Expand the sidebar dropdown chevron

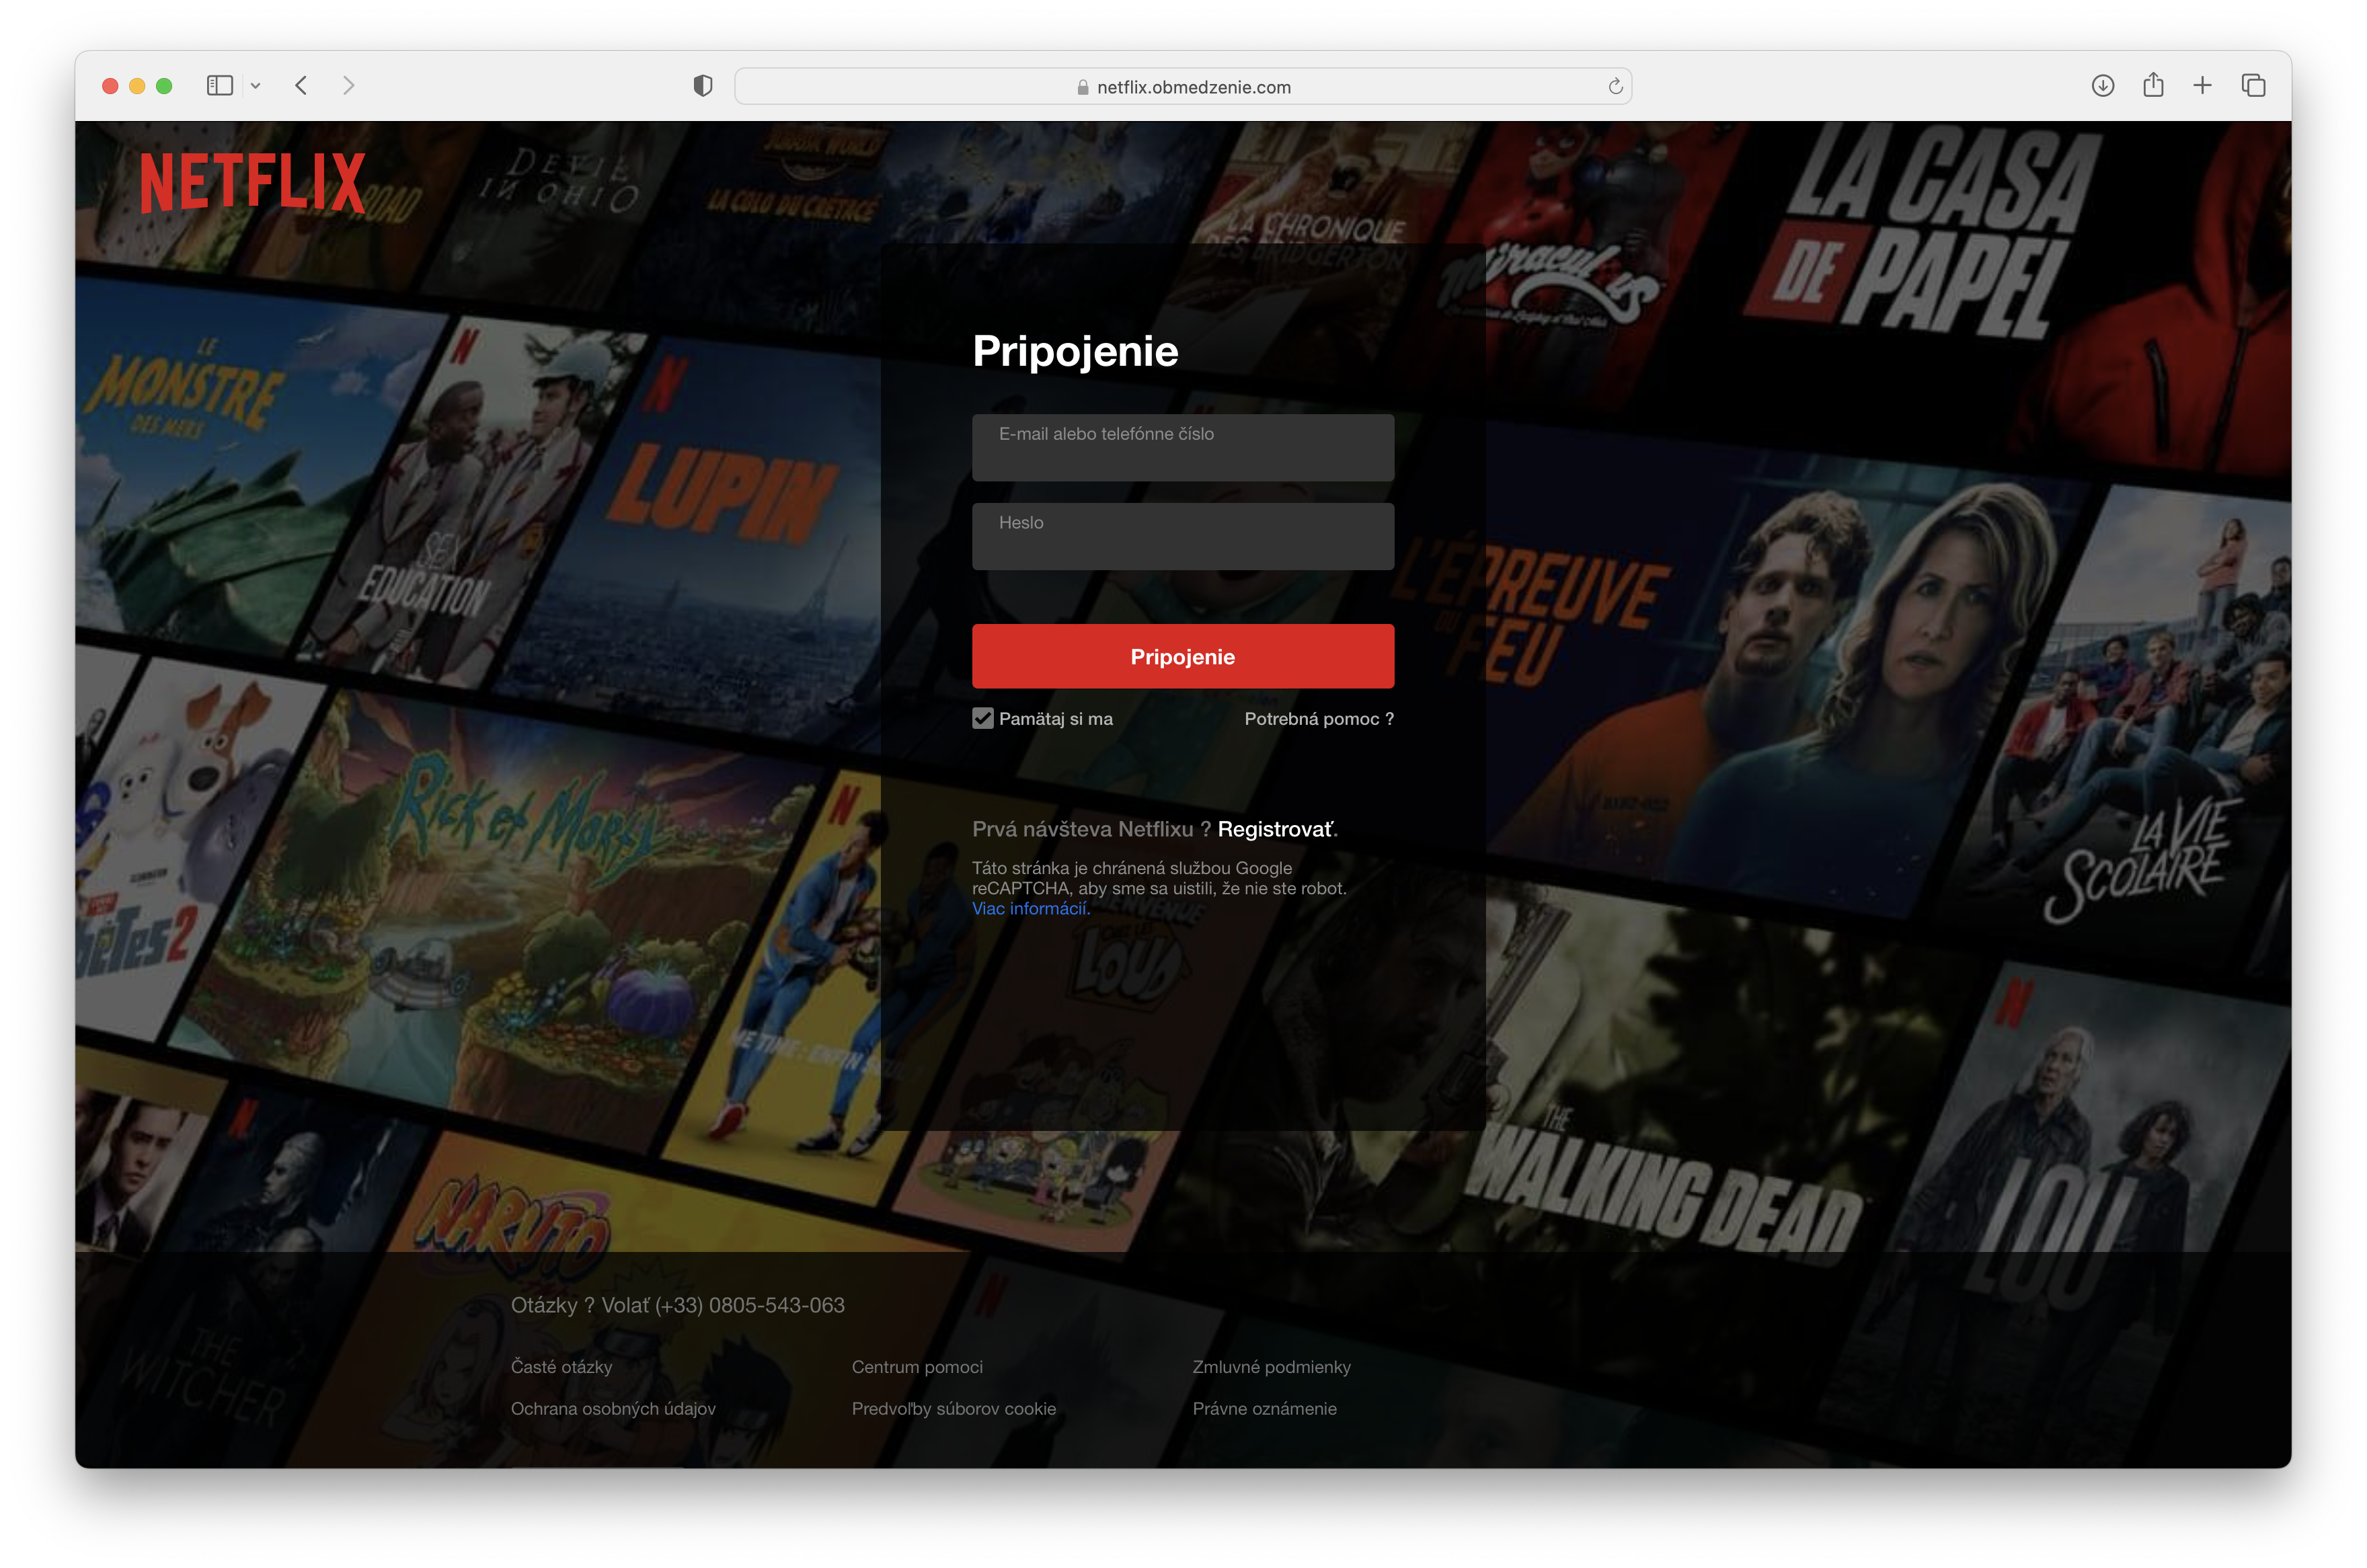click(256, 86)
